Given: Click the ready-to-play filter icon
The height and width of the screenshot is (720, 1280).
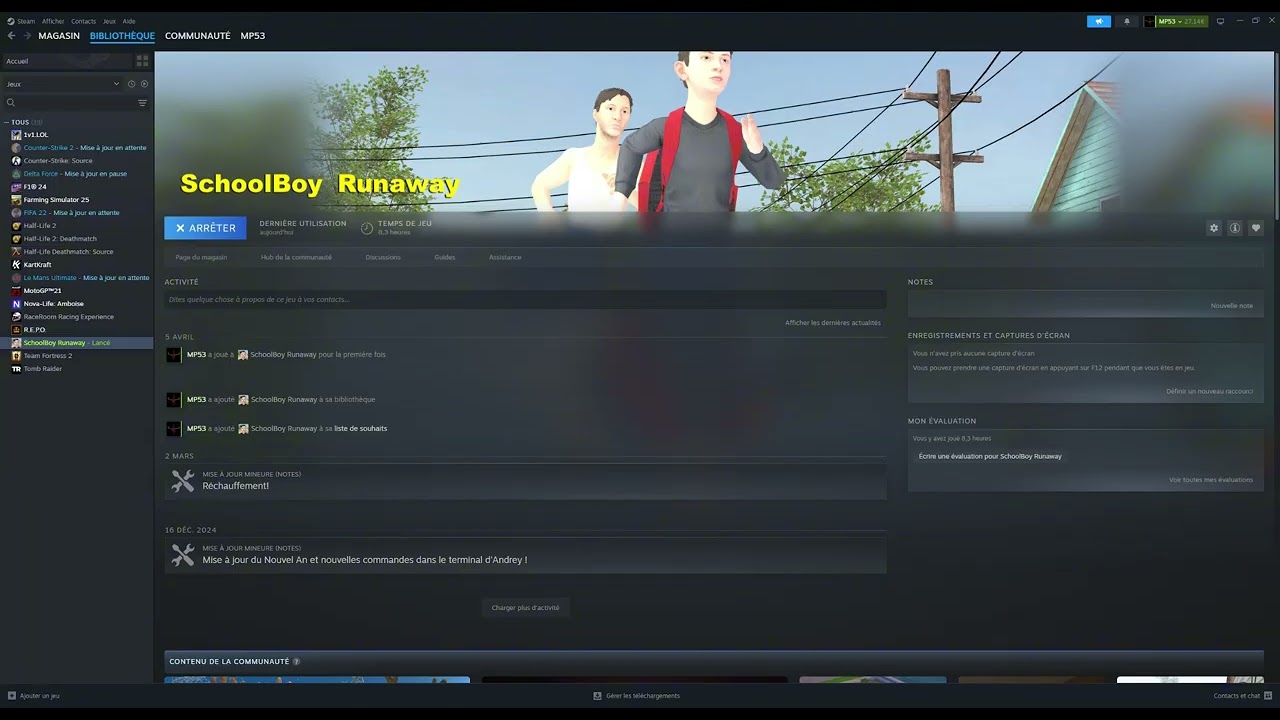Looking at the screenshot, I should click(144, 84).
